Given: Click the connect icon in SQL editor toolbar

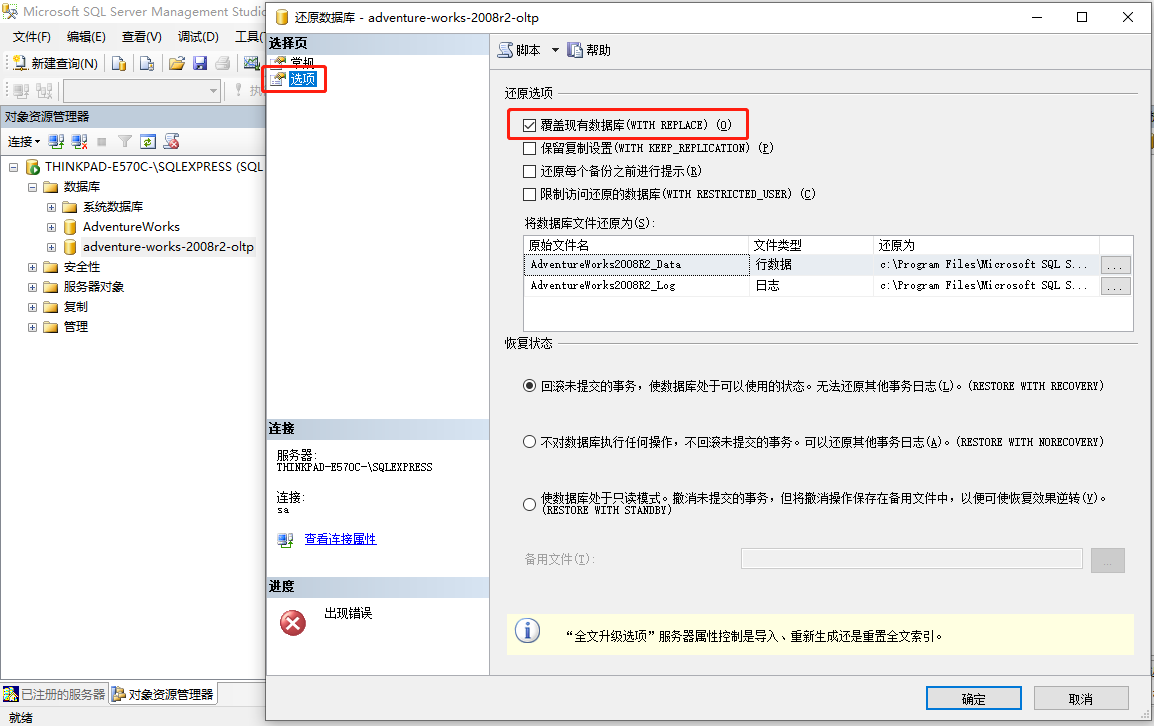Looking at the screenshot, I should pyautogui.click(x=21, y=91).
